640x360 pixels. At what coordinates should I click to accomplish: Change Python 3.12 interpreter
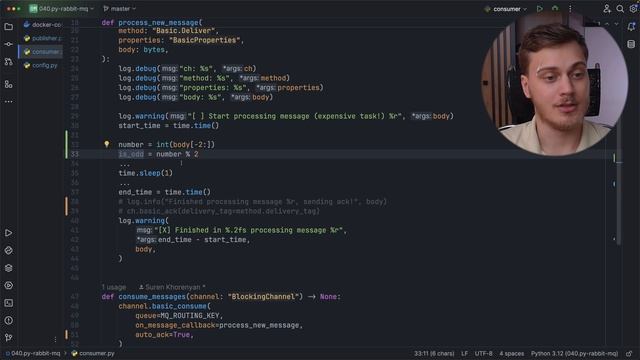click(x=574, y=353)
